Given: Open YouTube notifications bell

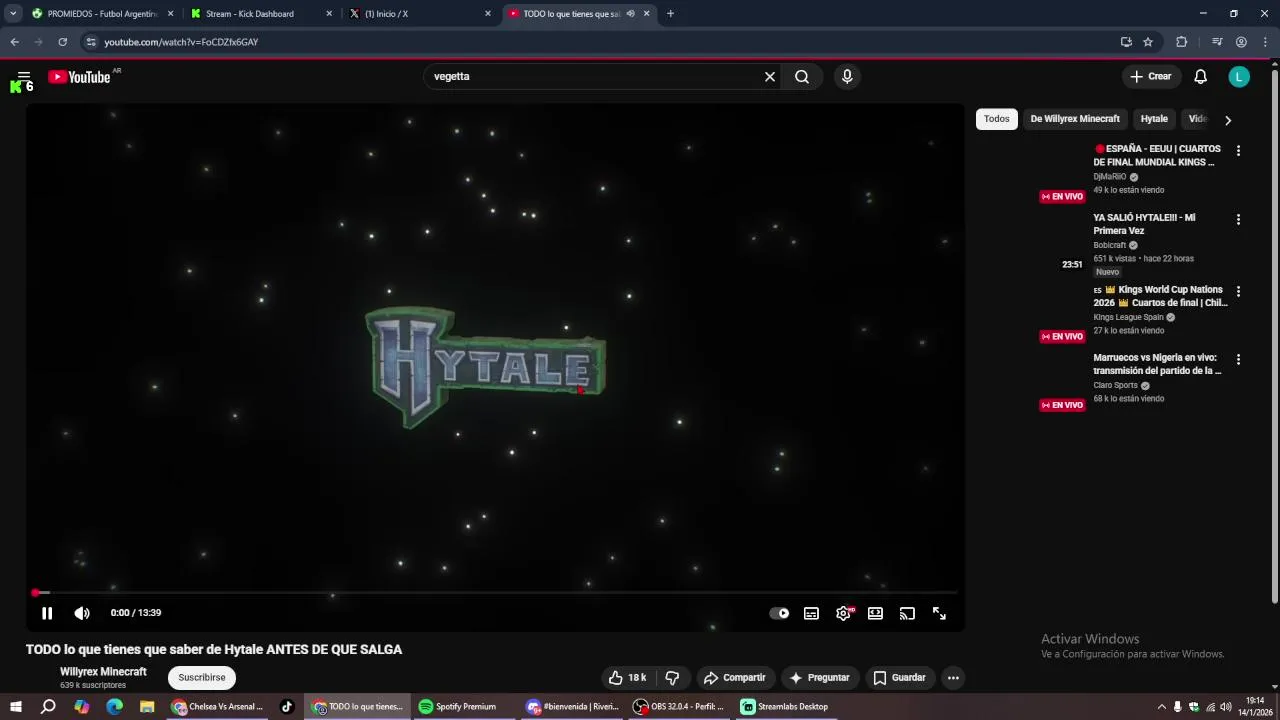Looking at the screenshot, I should pyautogui.click(x=1201, y=77).
